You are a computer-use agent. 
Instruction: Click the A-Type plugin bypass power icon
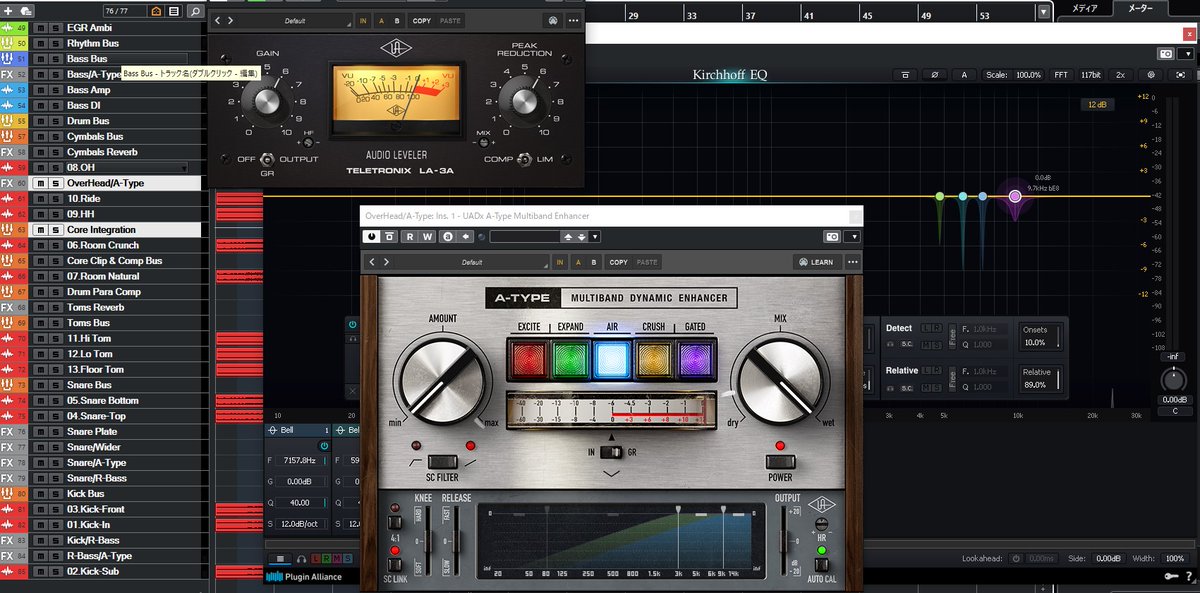click(x=372, y=237)
